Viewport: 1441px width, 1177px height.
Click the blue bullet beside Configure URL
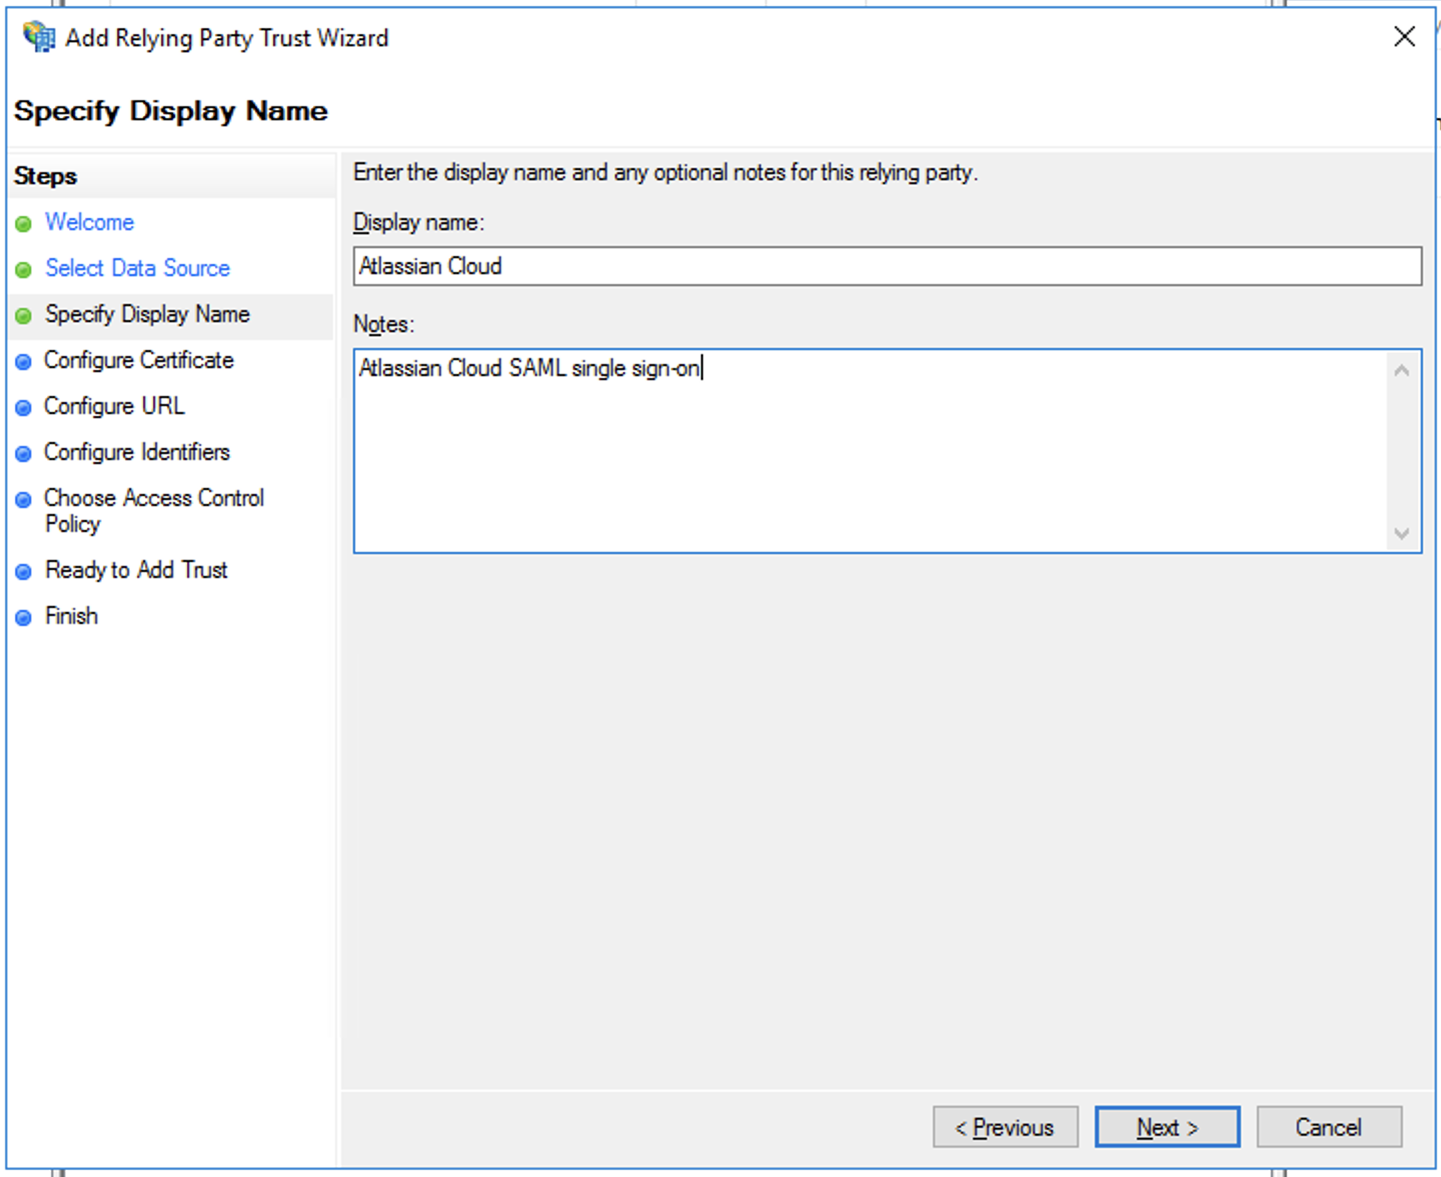click(x=23, y=408)
